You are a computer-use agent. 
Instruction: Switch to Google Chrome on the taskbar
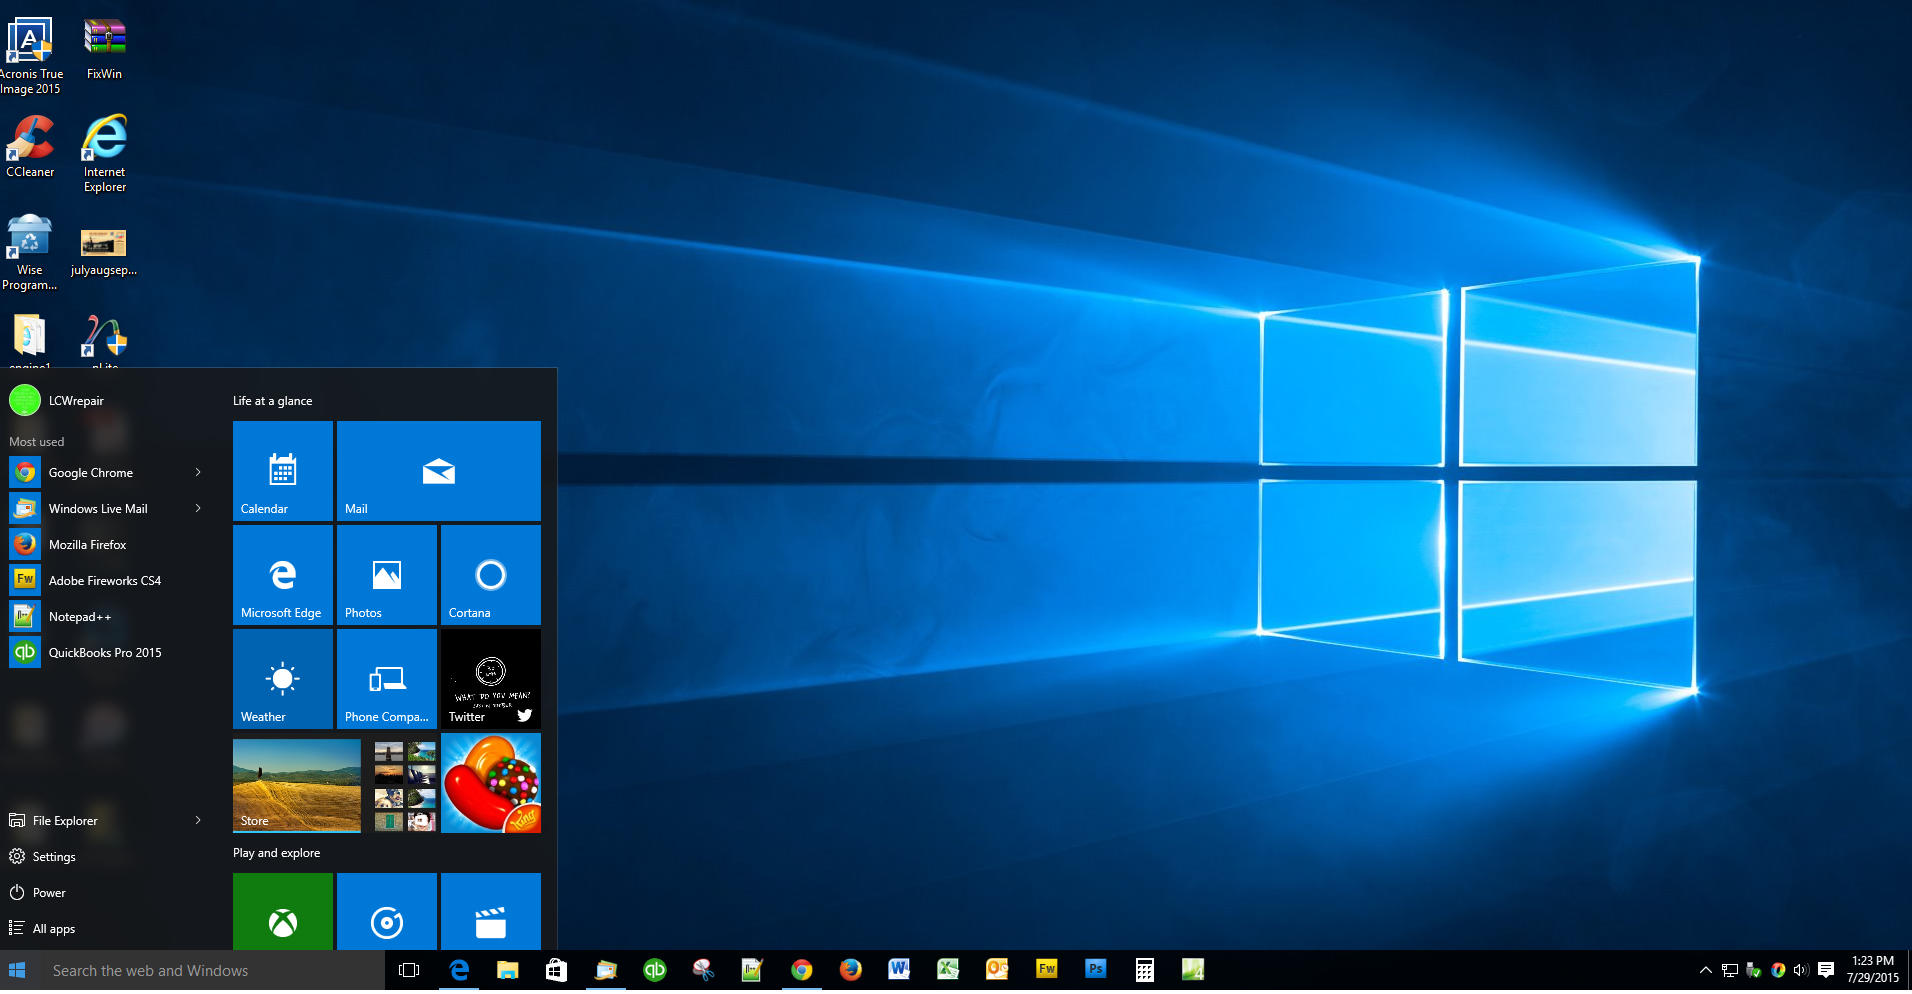click(x=801, y=970)
